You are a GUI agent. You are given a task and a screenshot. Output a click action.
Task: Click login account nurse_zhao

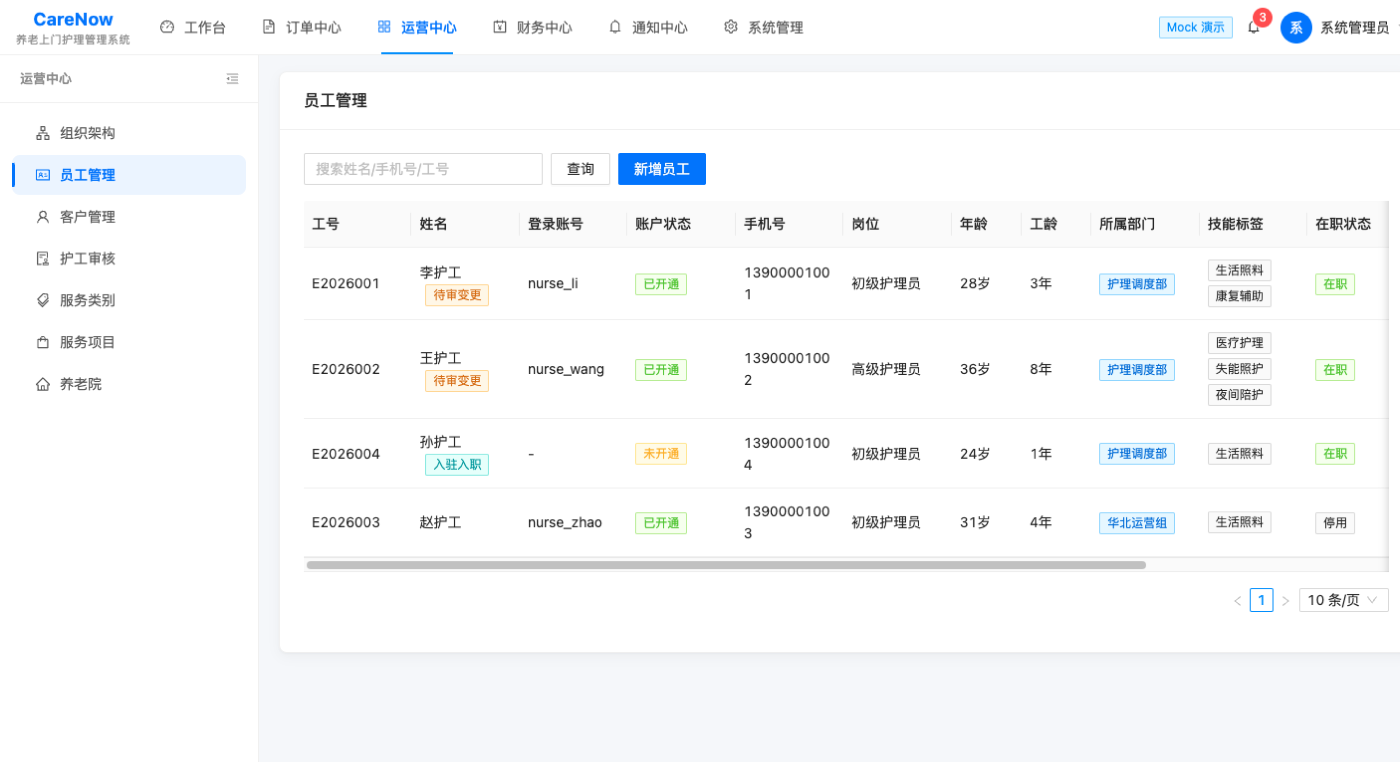tap(565, 522)
